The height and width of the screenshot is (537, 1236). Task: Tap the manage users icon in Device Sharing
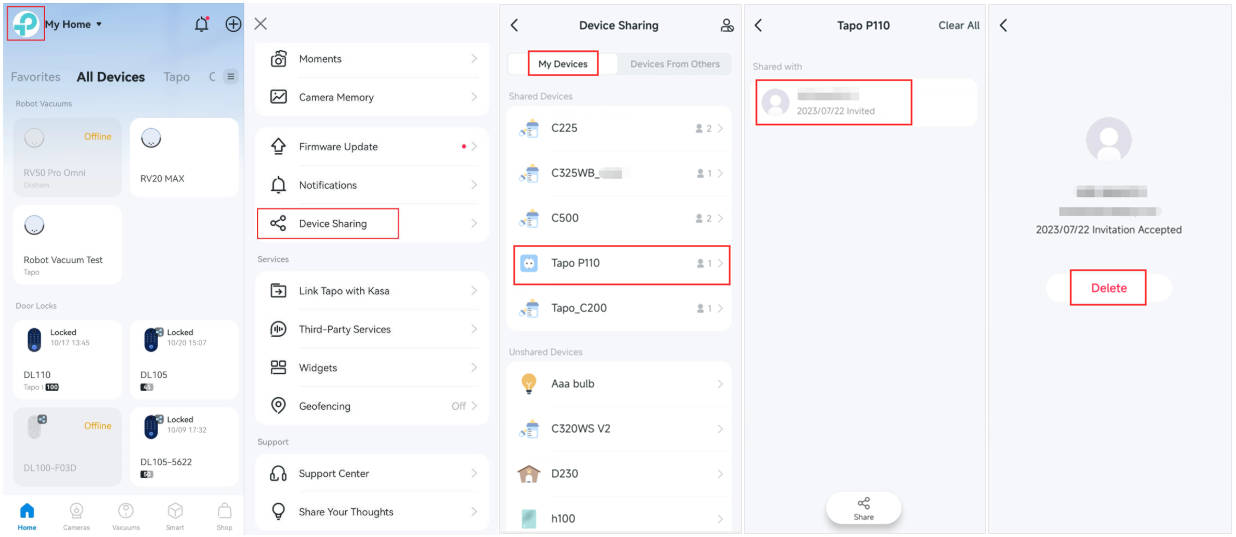coord(726,25)
